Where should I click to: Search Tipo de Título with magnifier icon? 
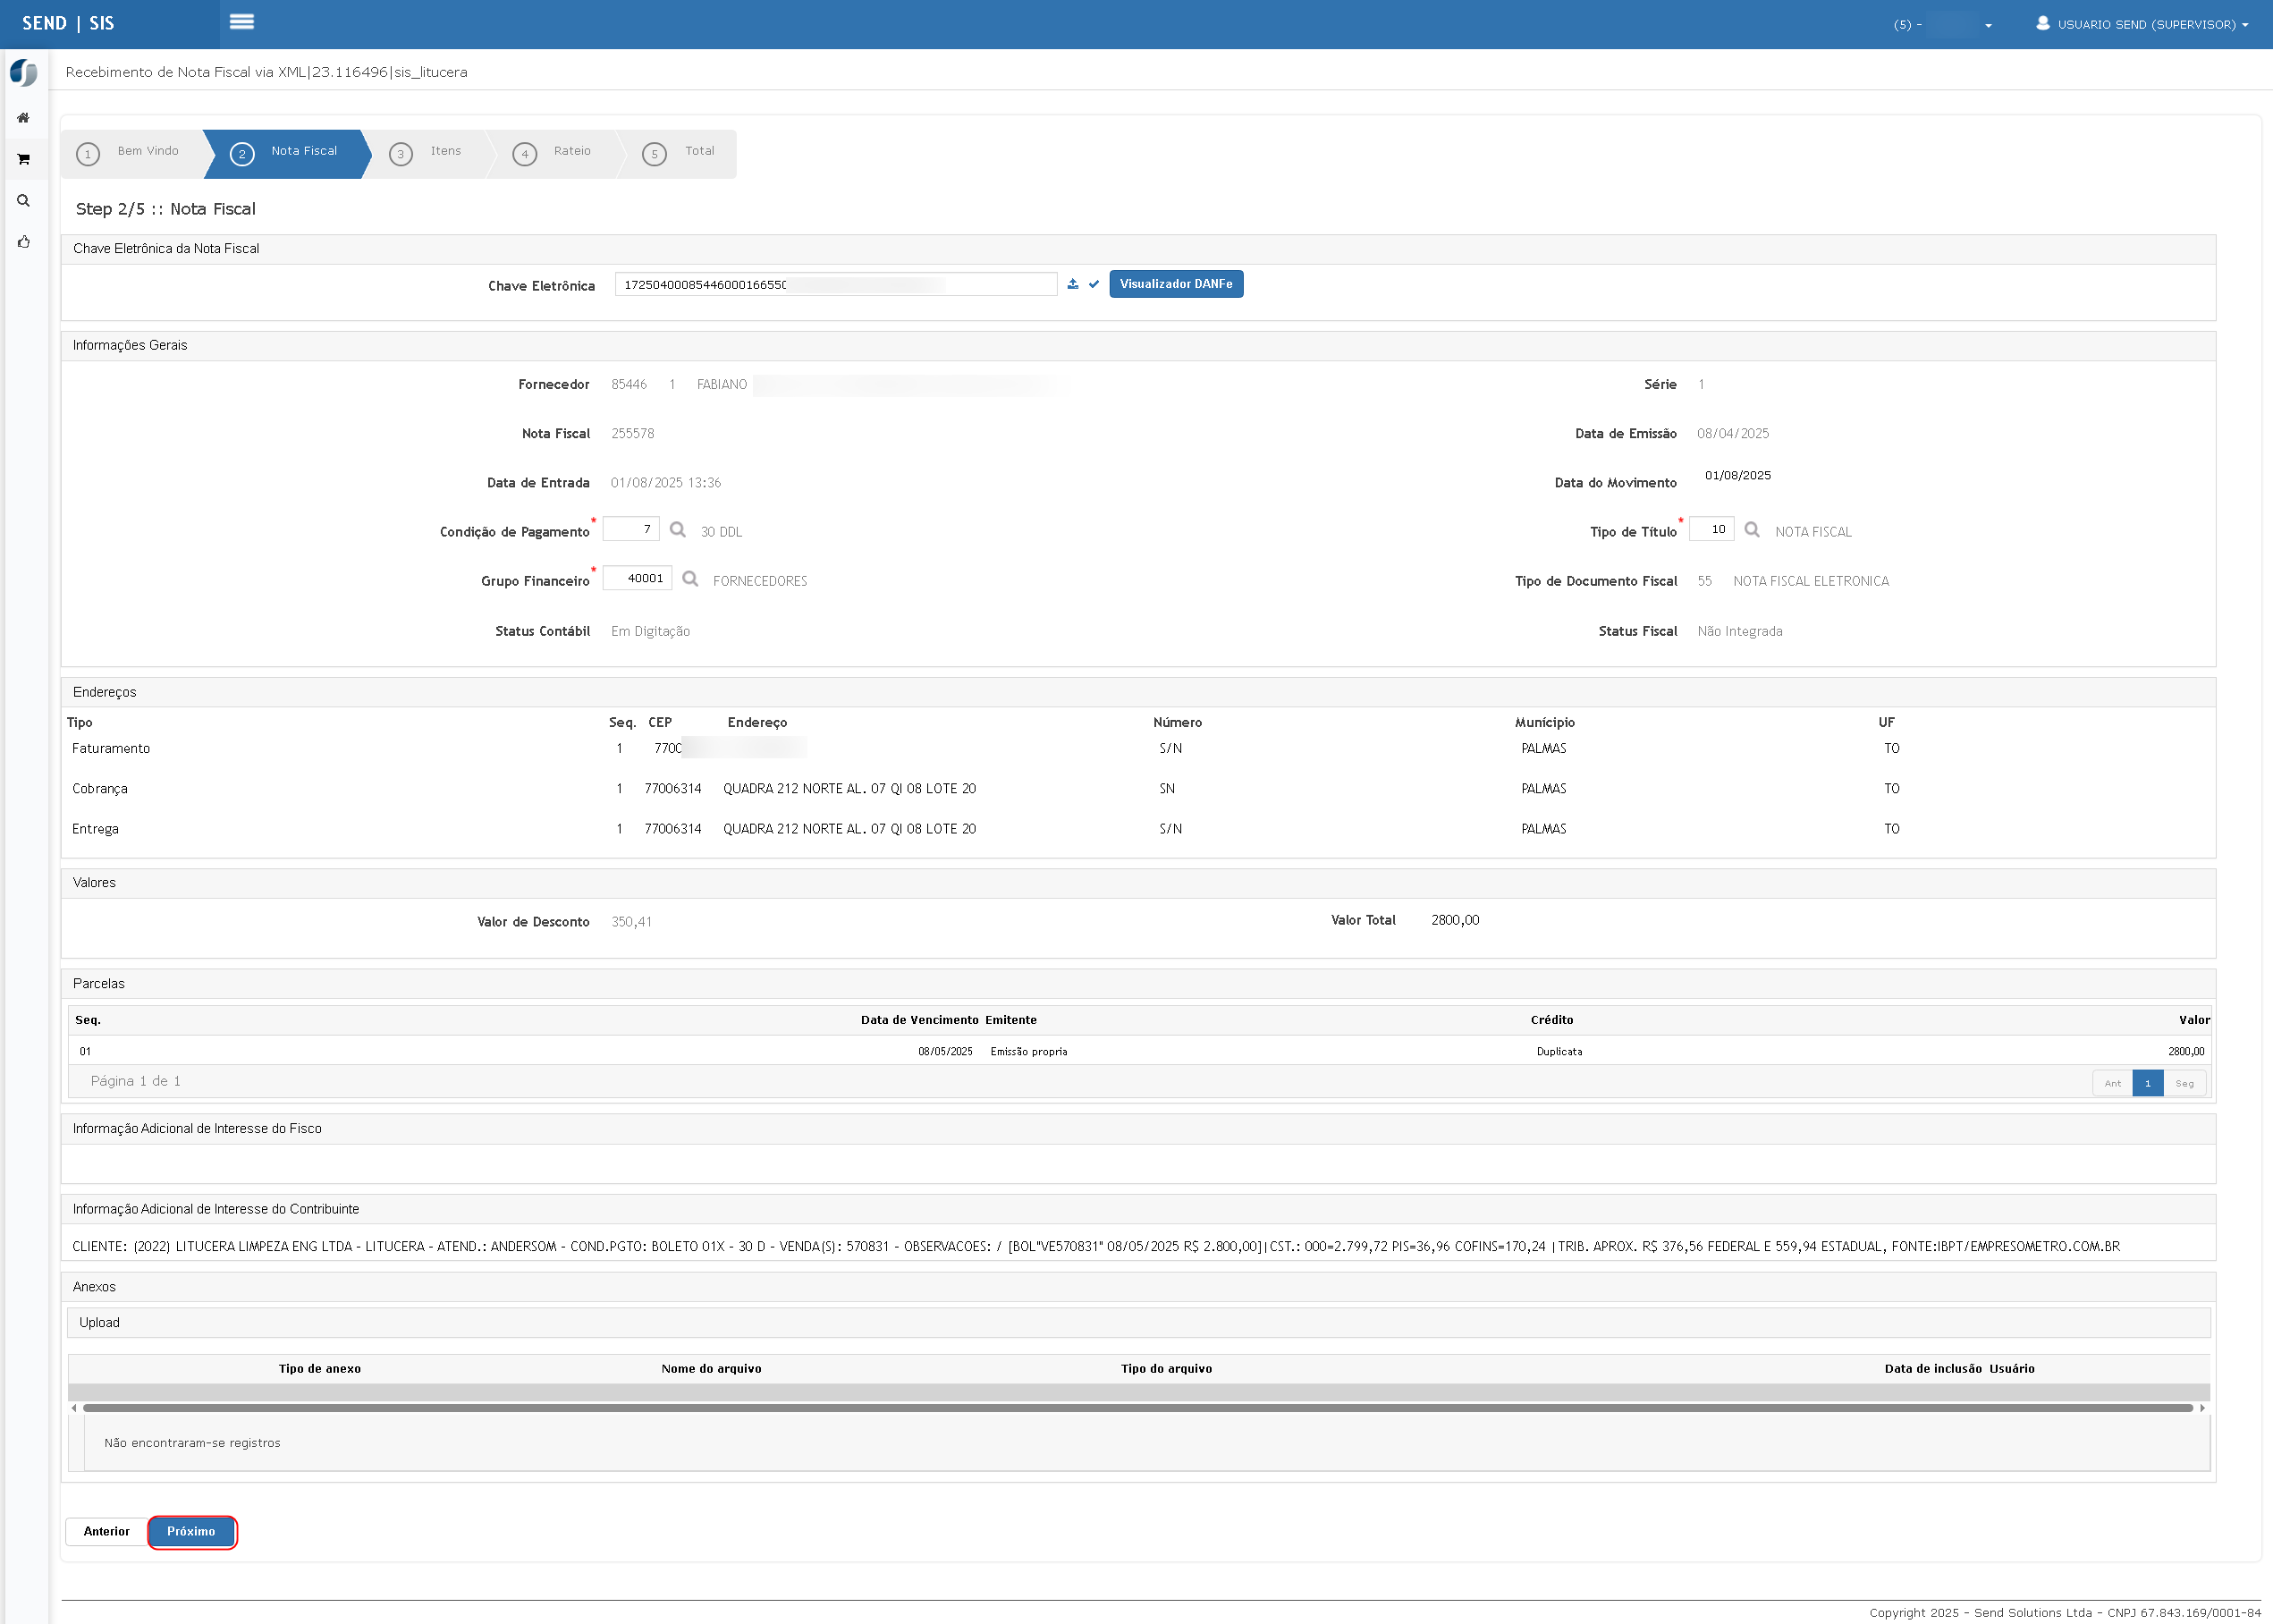point(1752,529)
